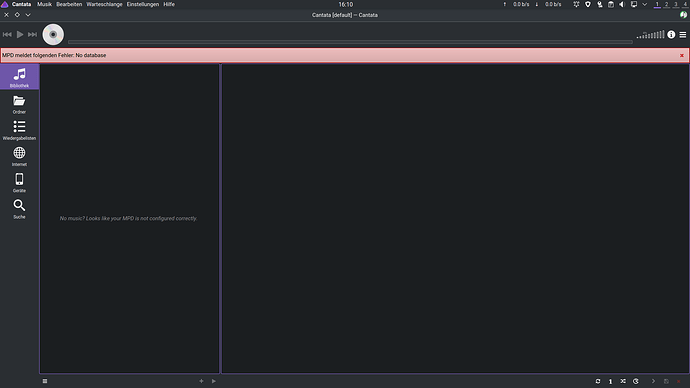The image size is (690, 388).
Task: Switch to virtual desktop 3
Action: click(676, 4)
